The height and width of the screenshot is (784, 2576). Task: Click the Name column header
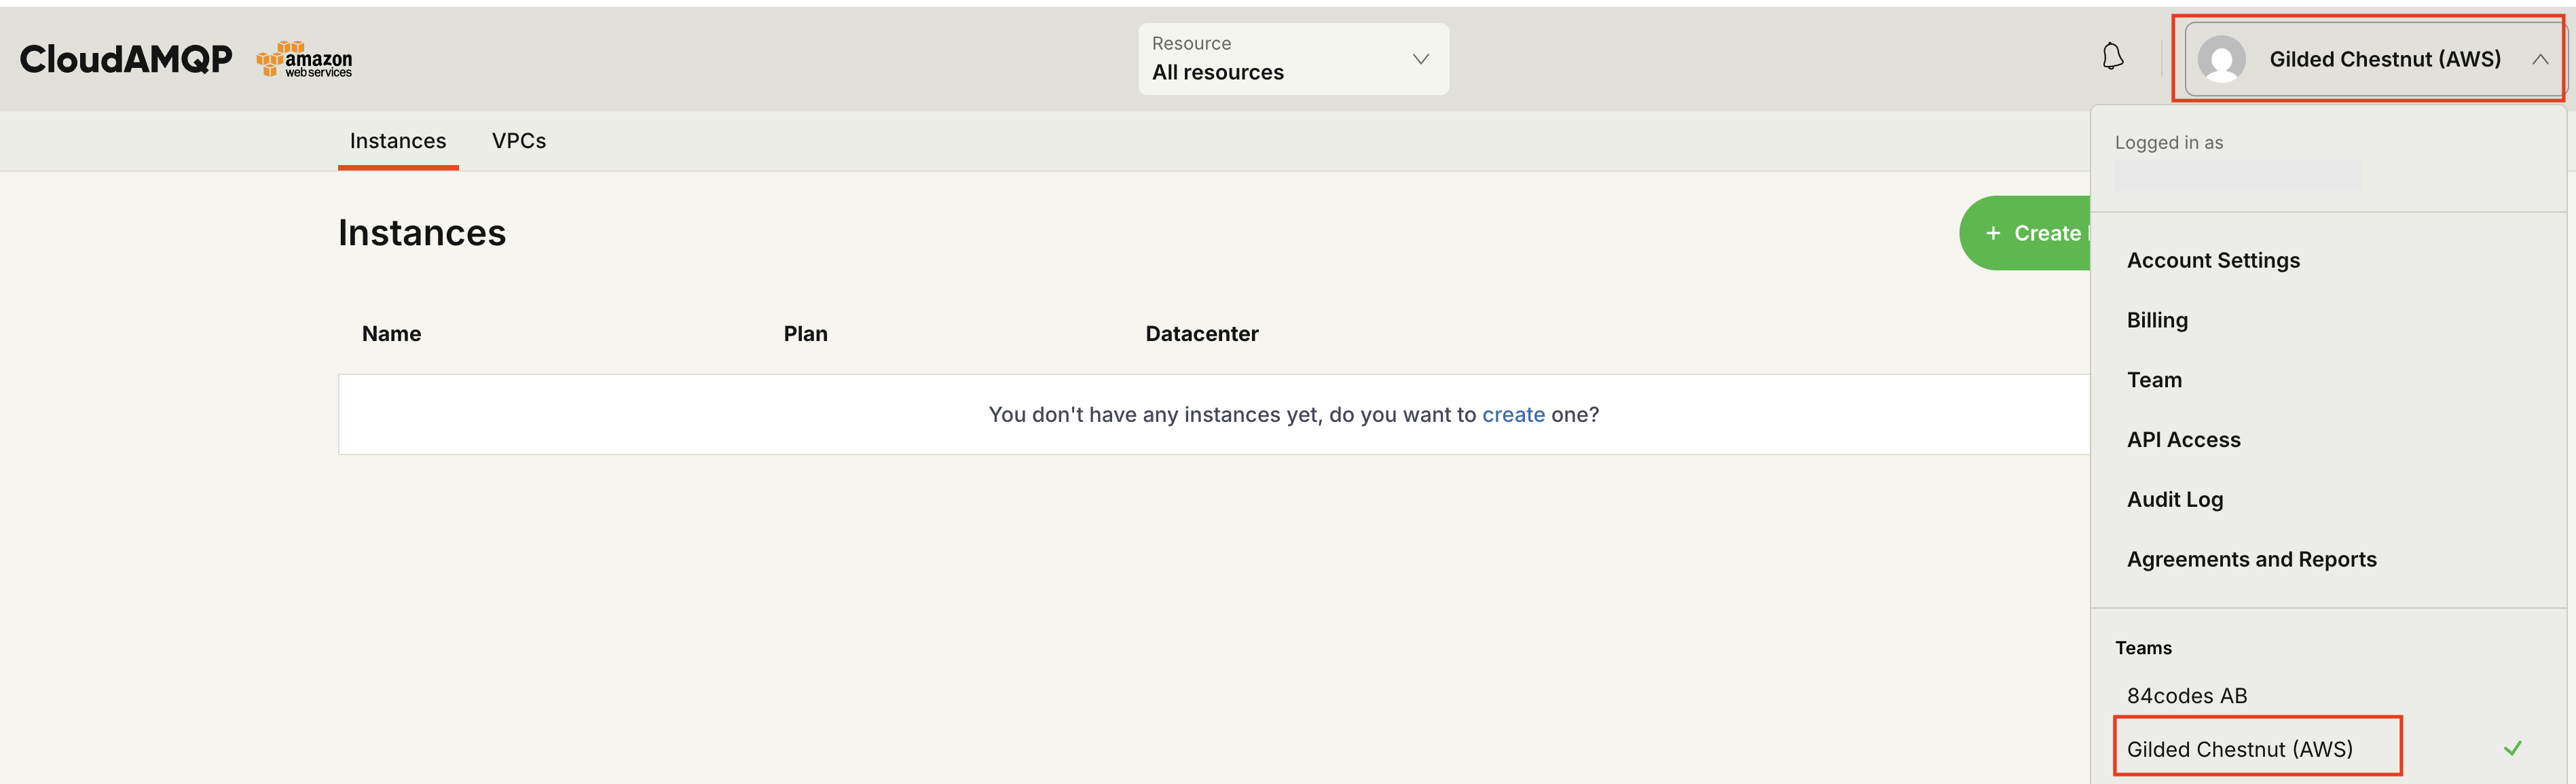point(391,334)
